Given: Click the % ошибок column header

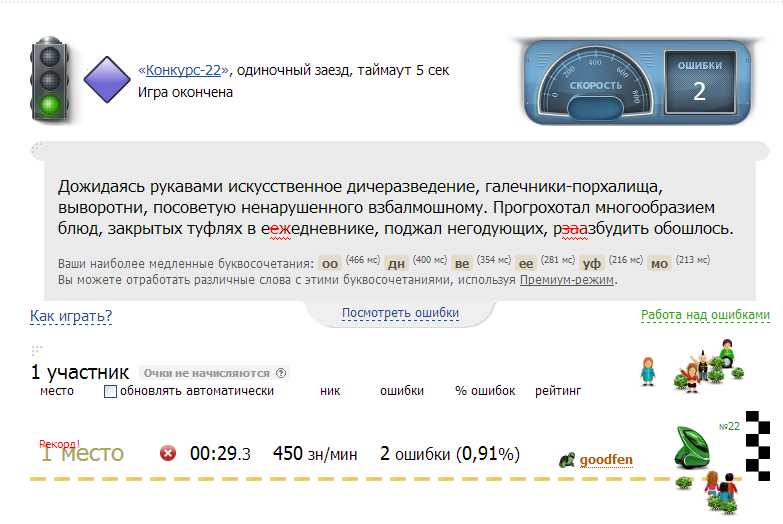Looking at the screenshot, I should [x=485, y=391].
